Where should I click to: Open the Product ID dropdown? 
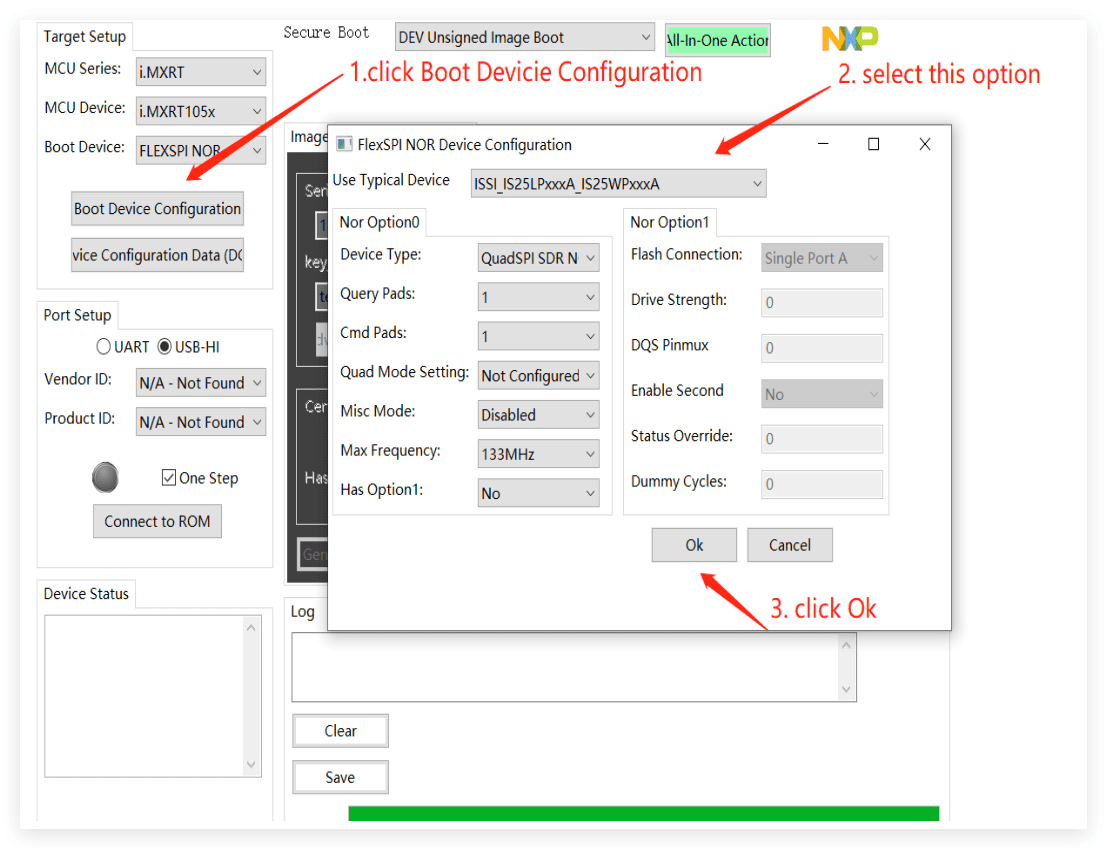coord(201,421)
